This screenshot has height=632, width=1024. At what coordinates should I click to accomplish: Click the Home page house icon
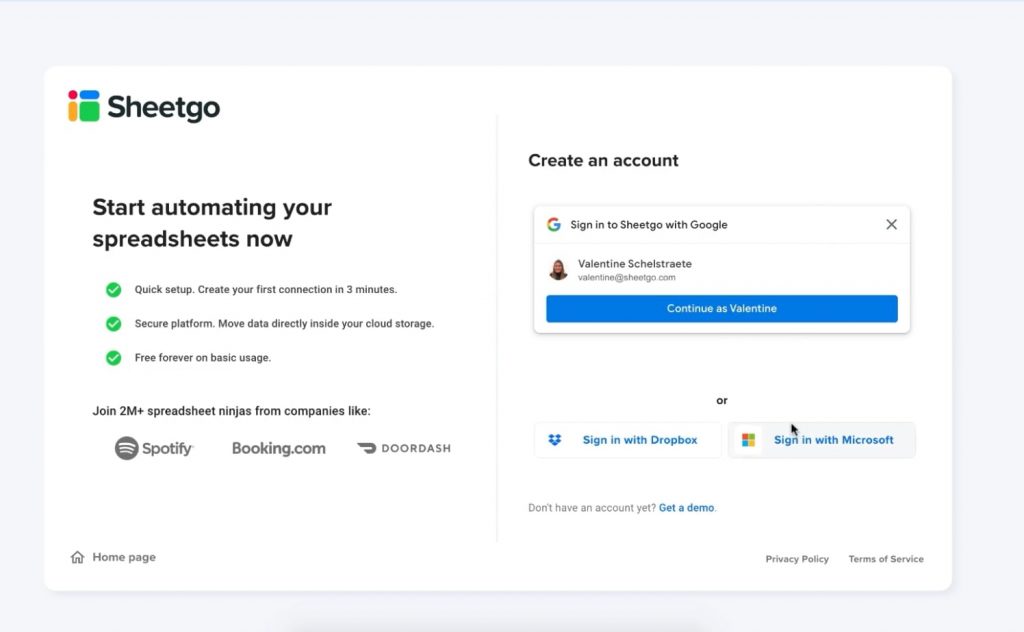(x=78, y=557)
